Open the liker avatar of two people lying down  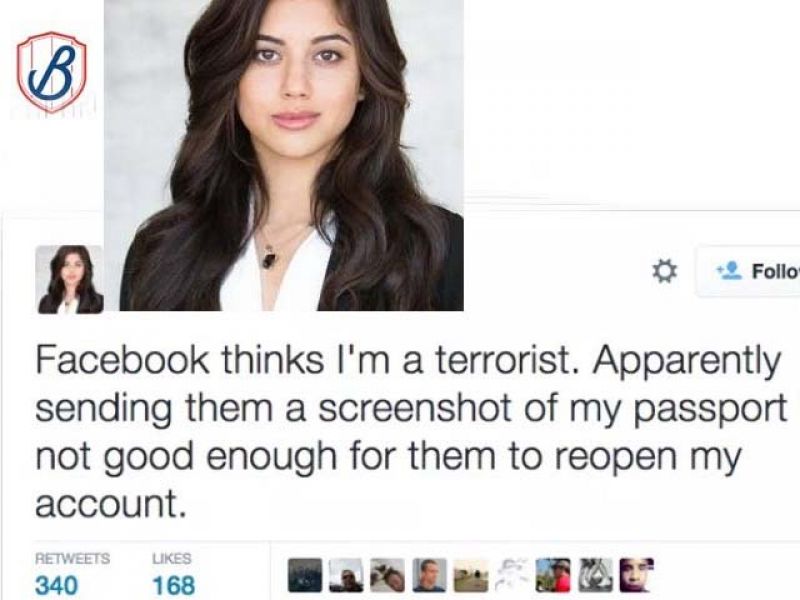(388, 575)
